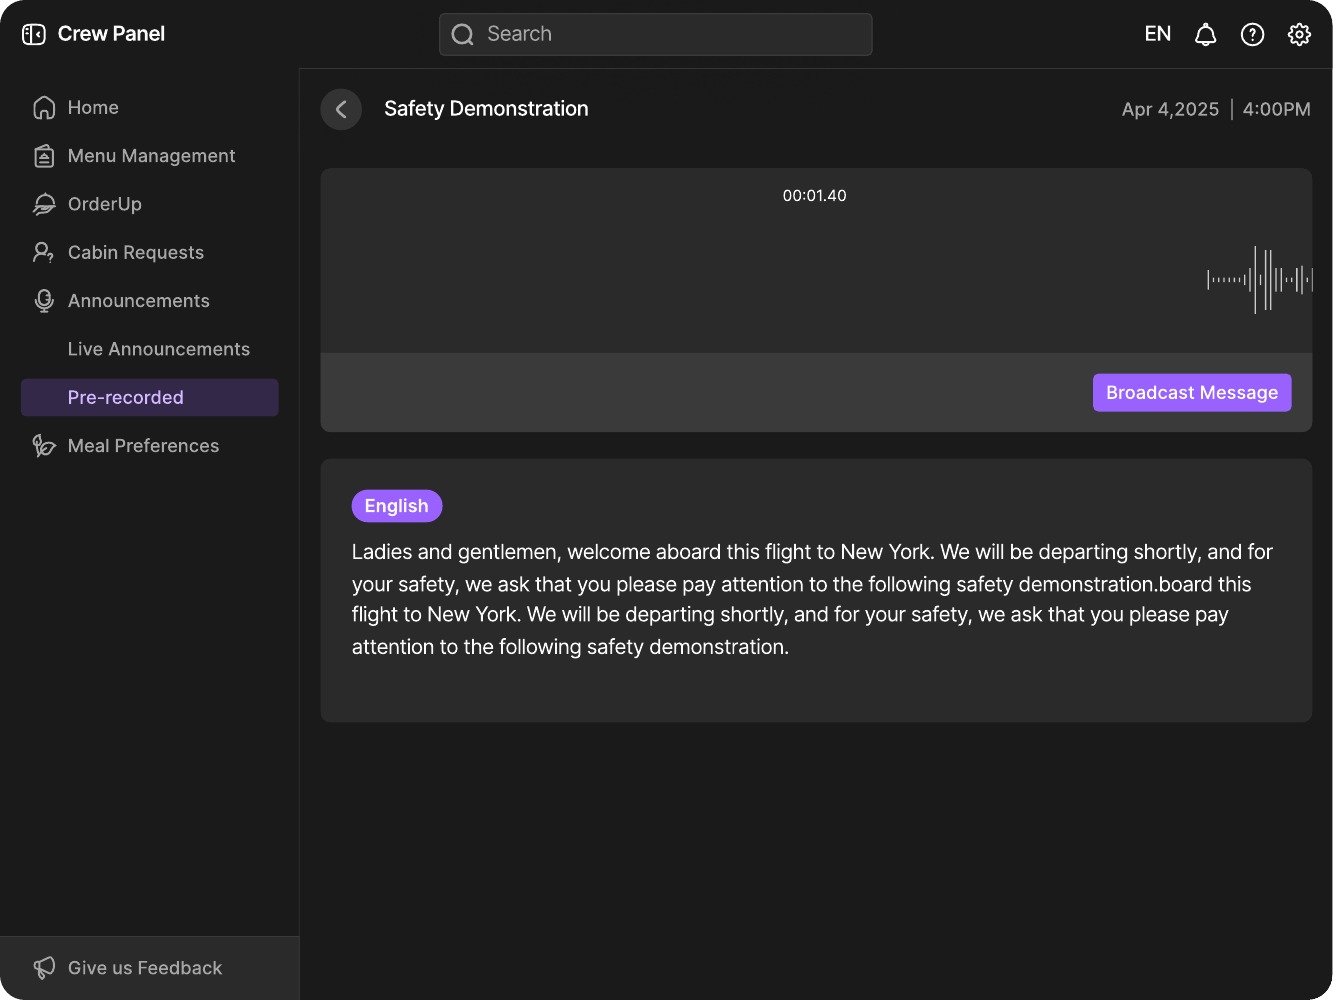The width and height of the screenshot is (1333, 1000).
Task: Click the English language tag
Action: point(397,506)
